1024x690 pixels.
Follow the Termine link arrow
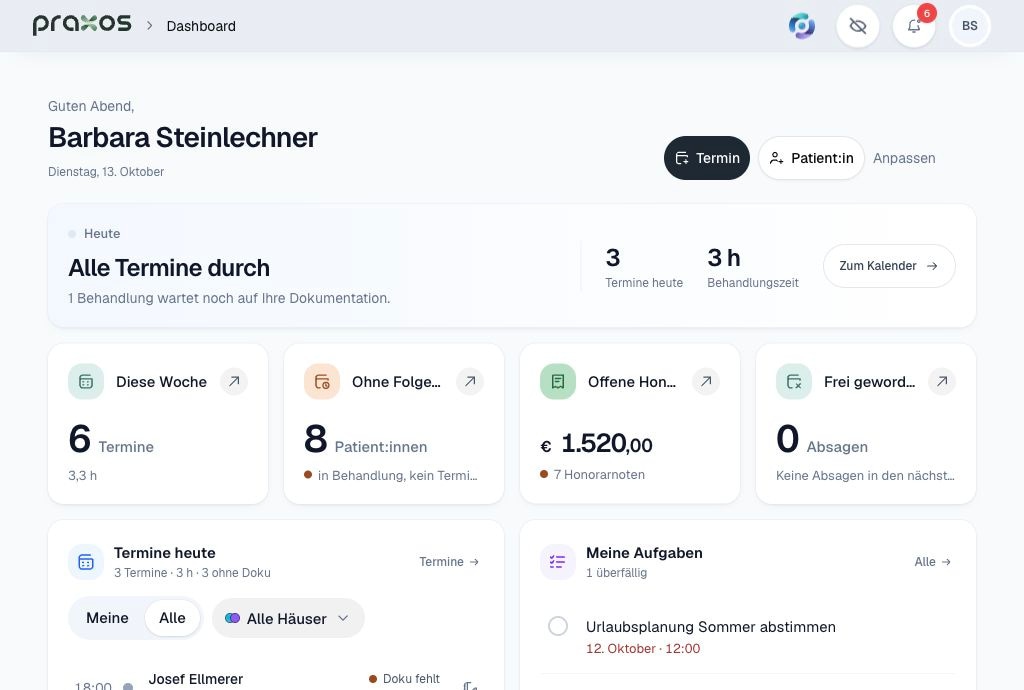449,561
